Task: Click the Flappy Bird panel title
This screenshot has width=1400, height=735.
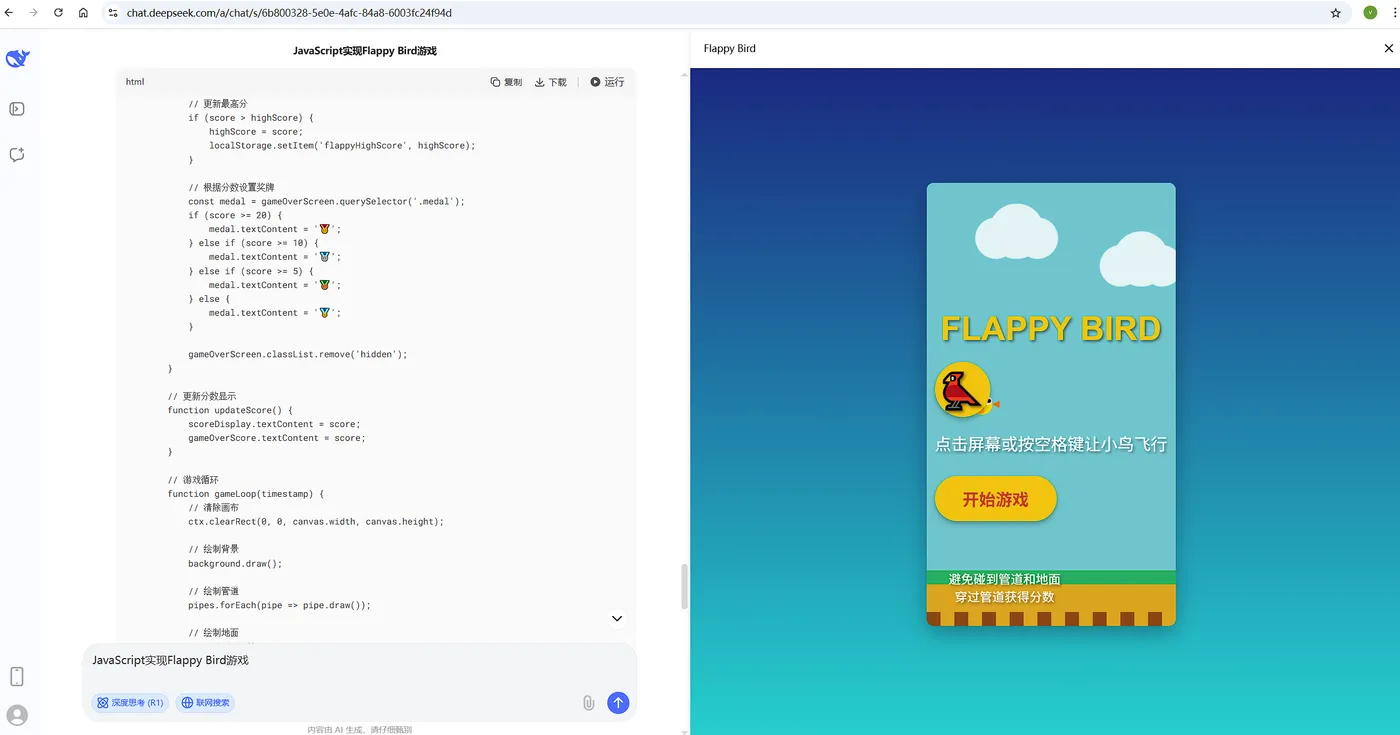Action: 730,48
